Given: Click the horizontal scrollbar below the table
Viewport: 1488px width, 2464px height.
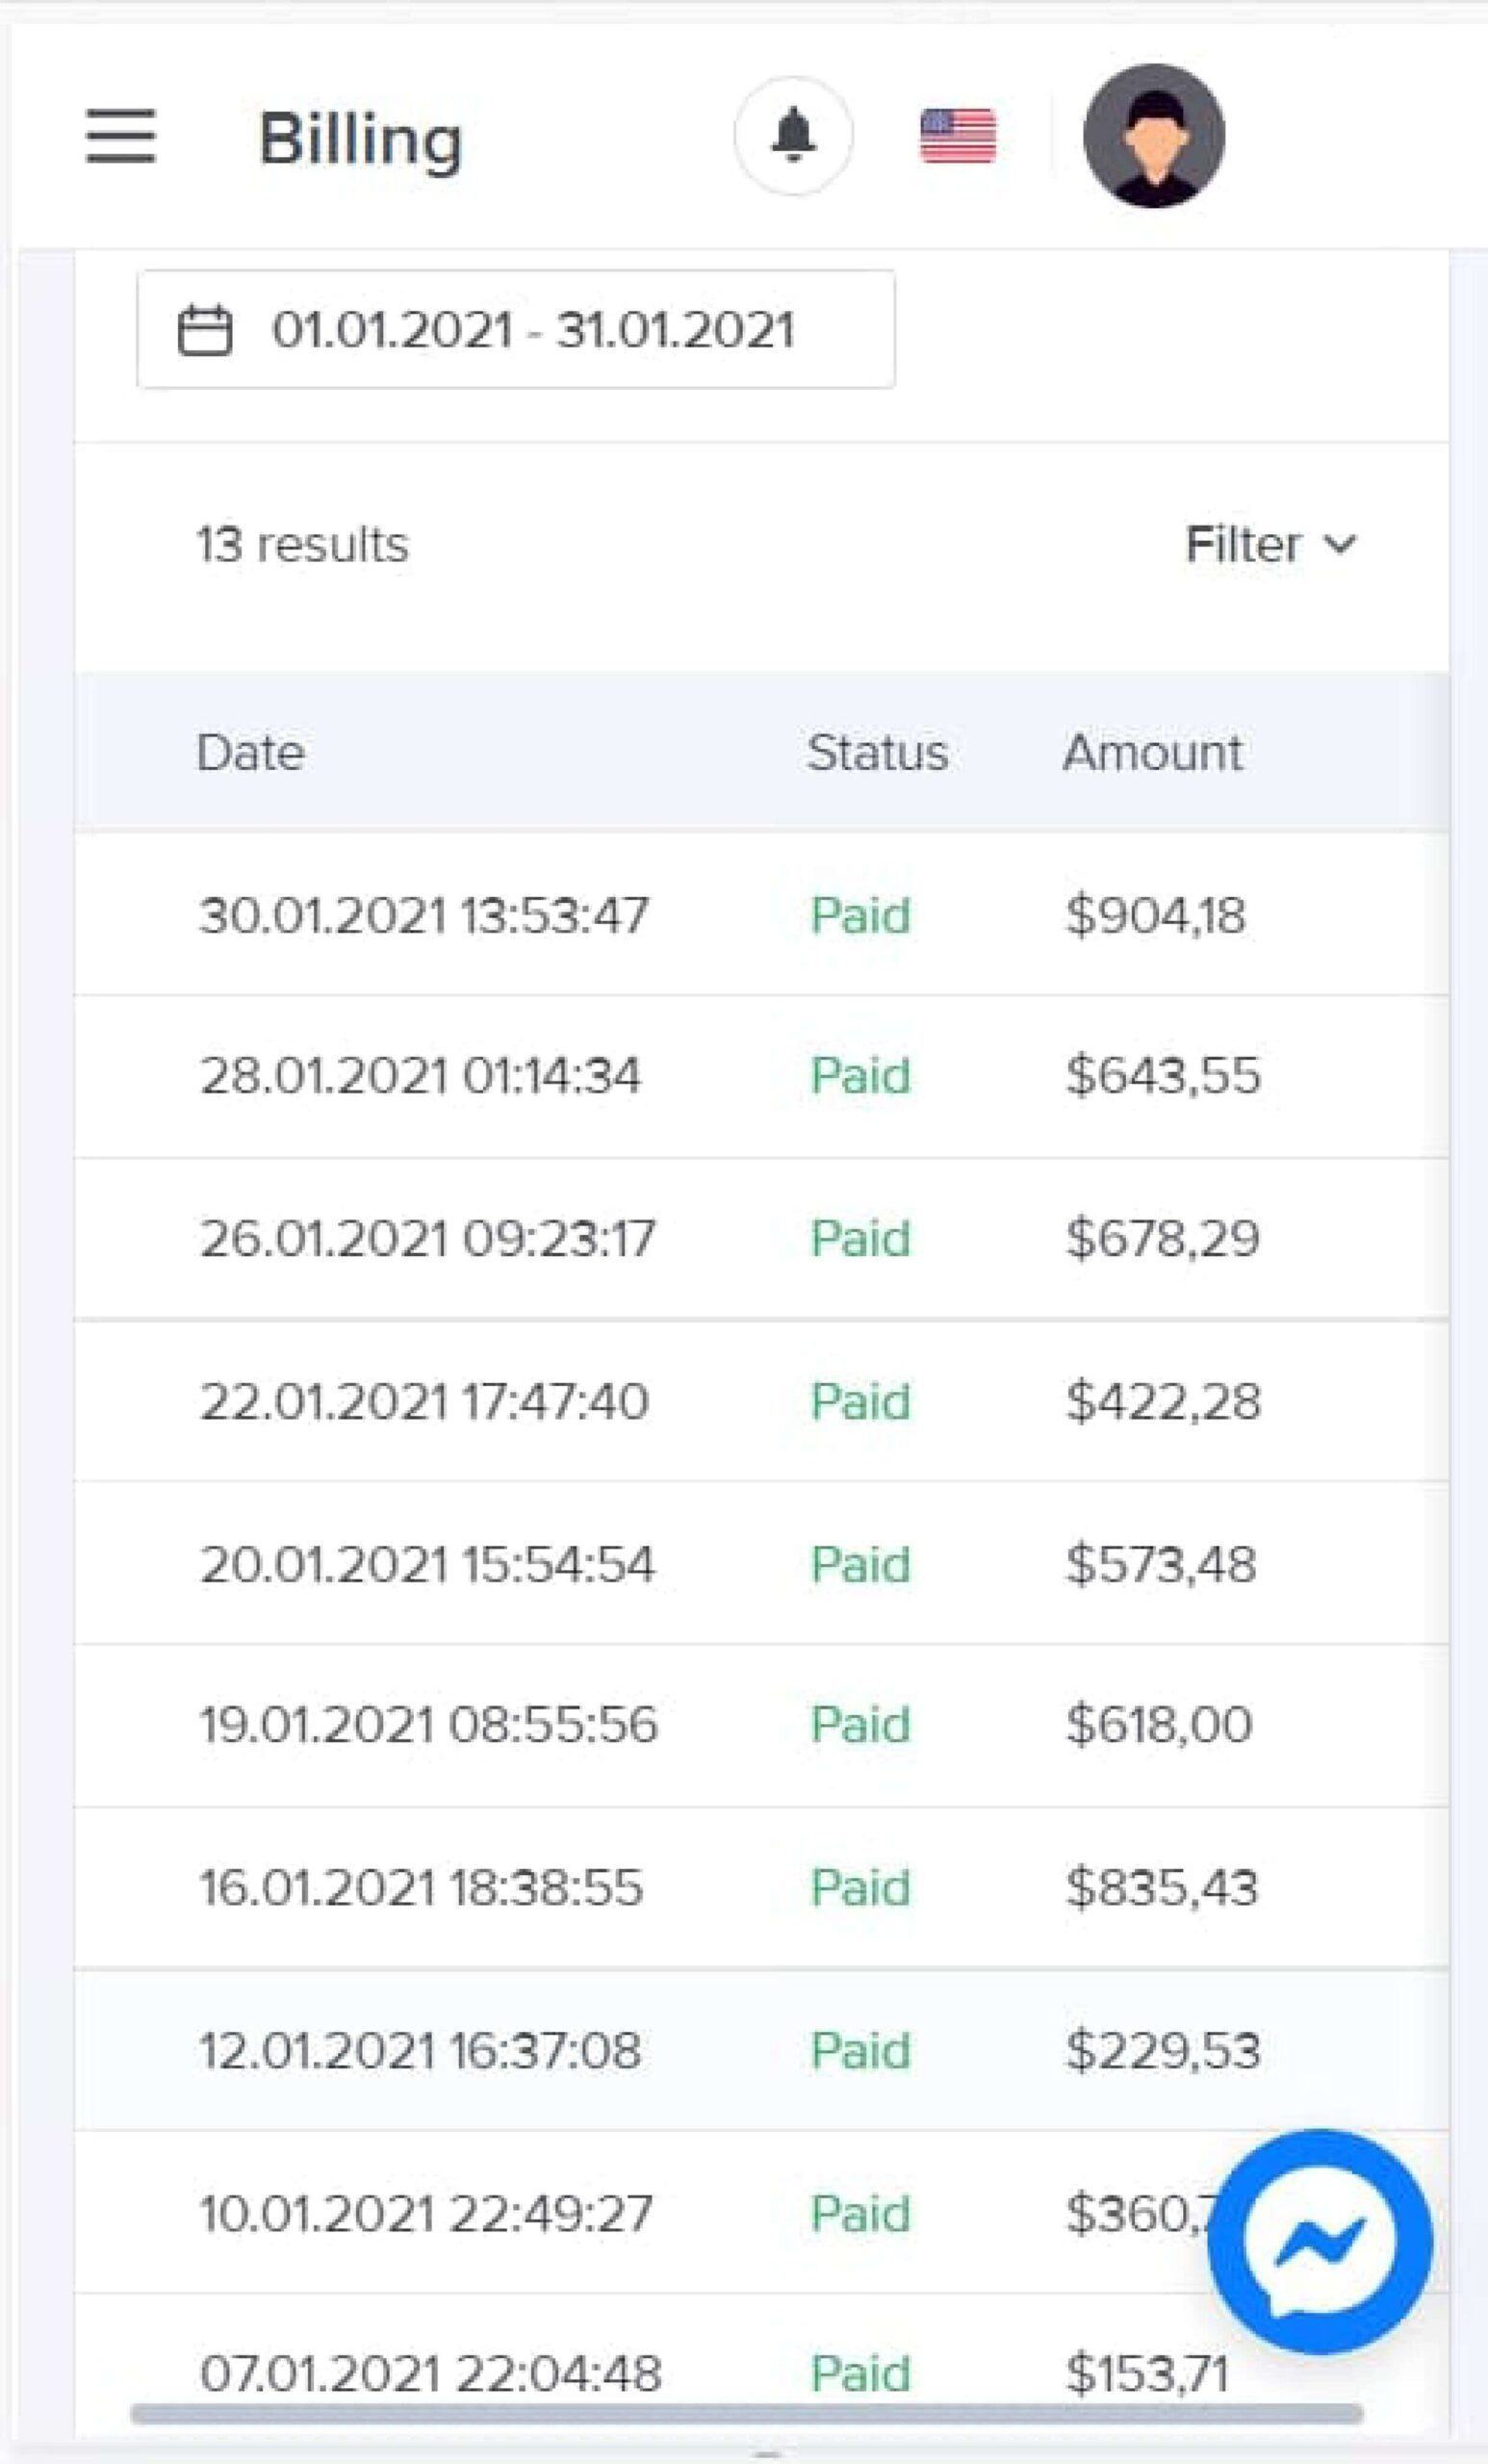Looking at the screenshot, I should [x=747, y=2414].
